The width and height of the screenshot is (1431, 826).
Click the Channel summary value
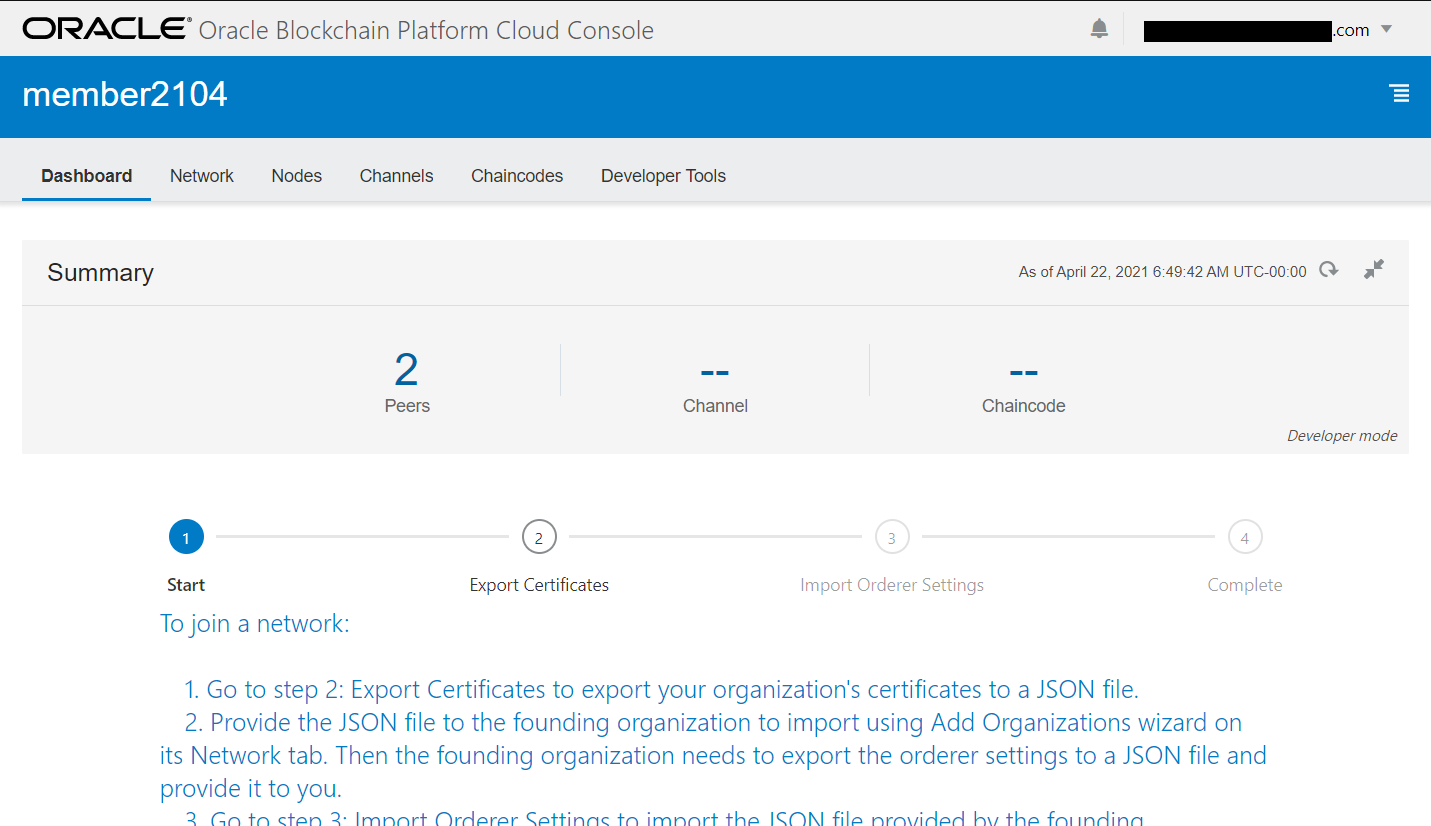click(715, 372)
